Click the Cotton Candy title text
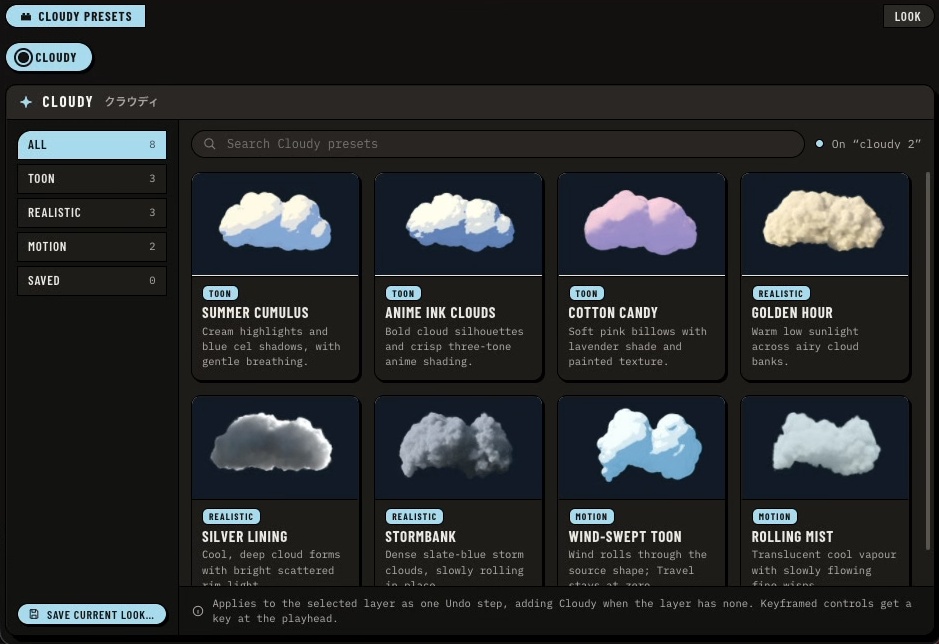This screenshot has width=939, height=644. [x=613, y=313]
